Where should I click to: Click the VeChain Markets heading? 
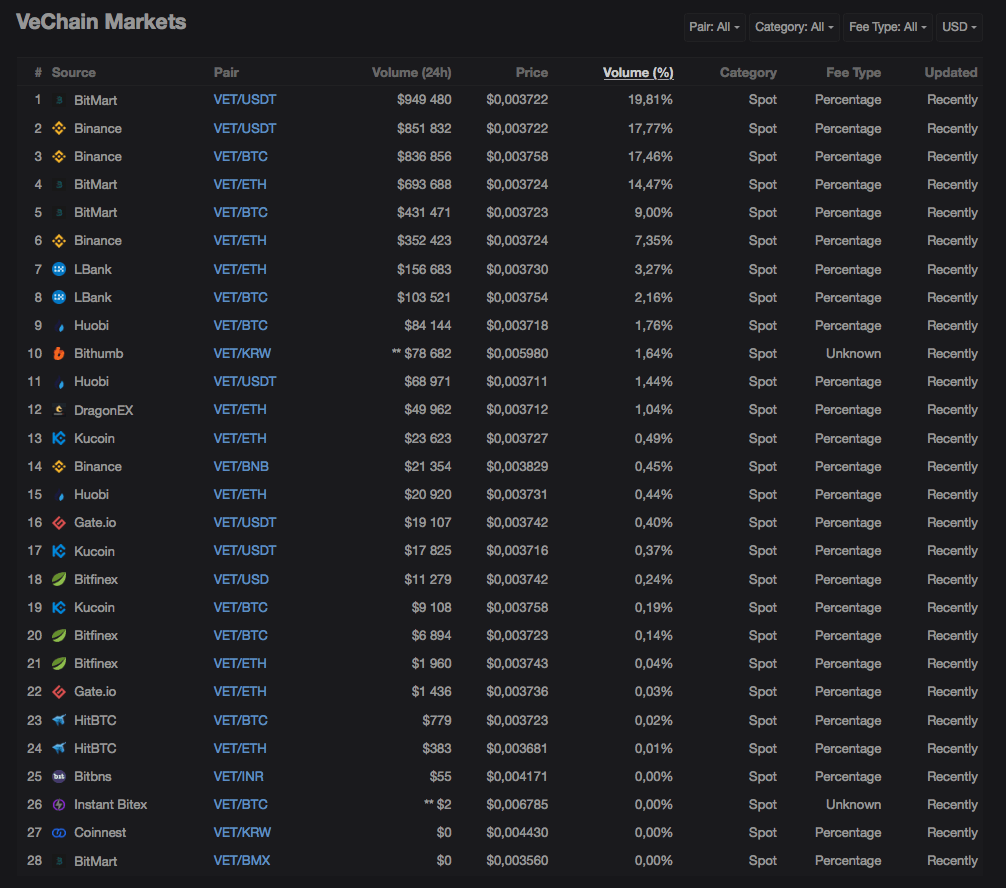point(101,22)
